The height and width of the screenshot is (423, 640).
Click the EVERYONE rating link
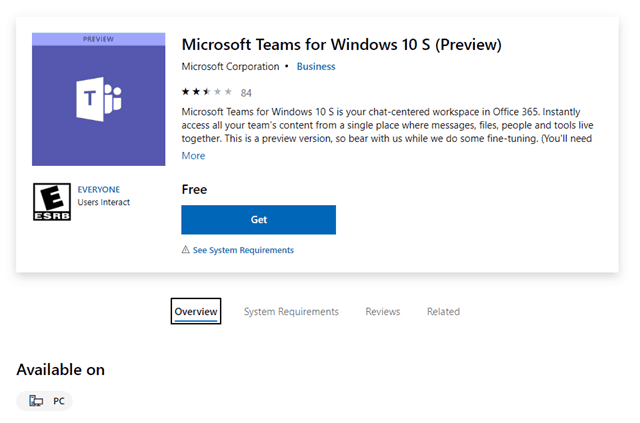click(99, 189)
